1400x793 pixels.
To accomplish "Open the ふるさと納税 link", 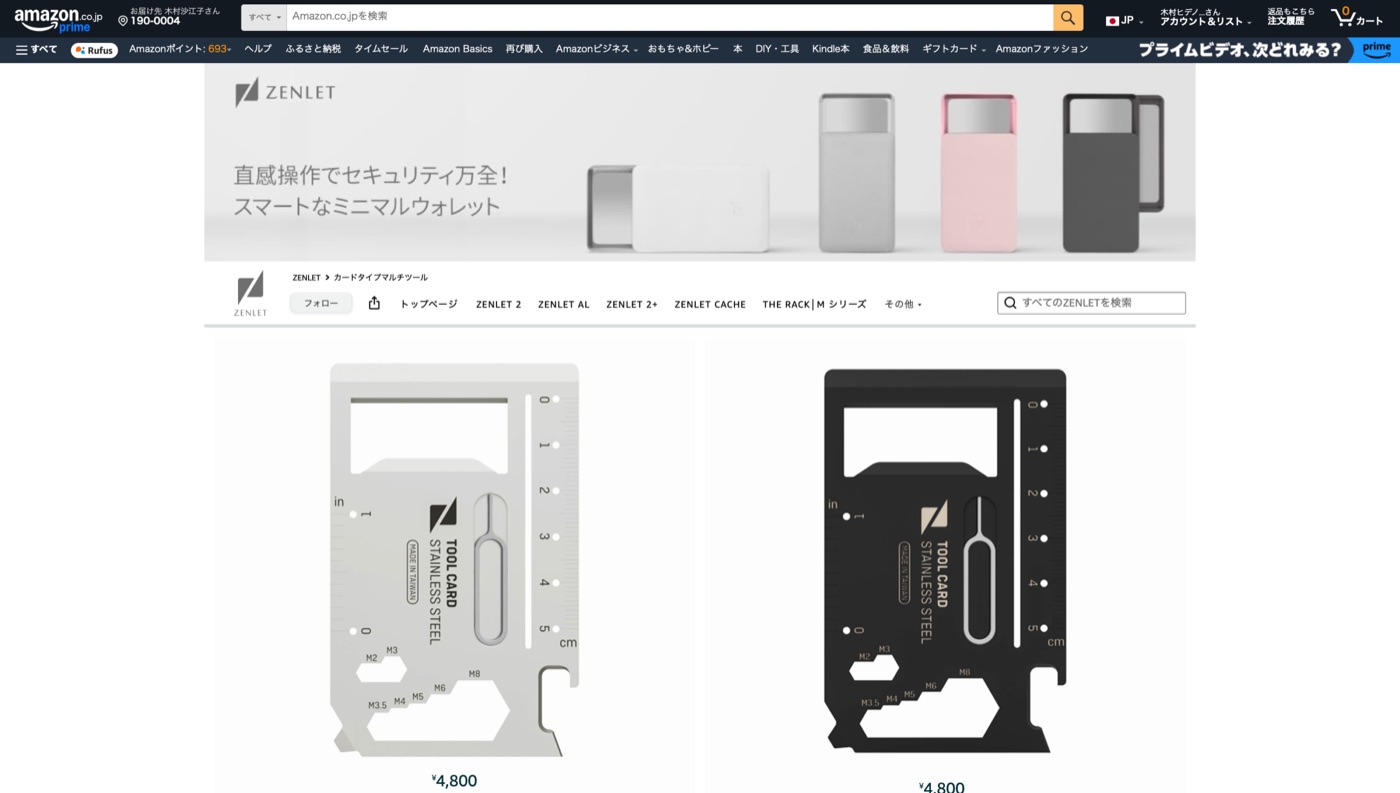I will [313, 49].
